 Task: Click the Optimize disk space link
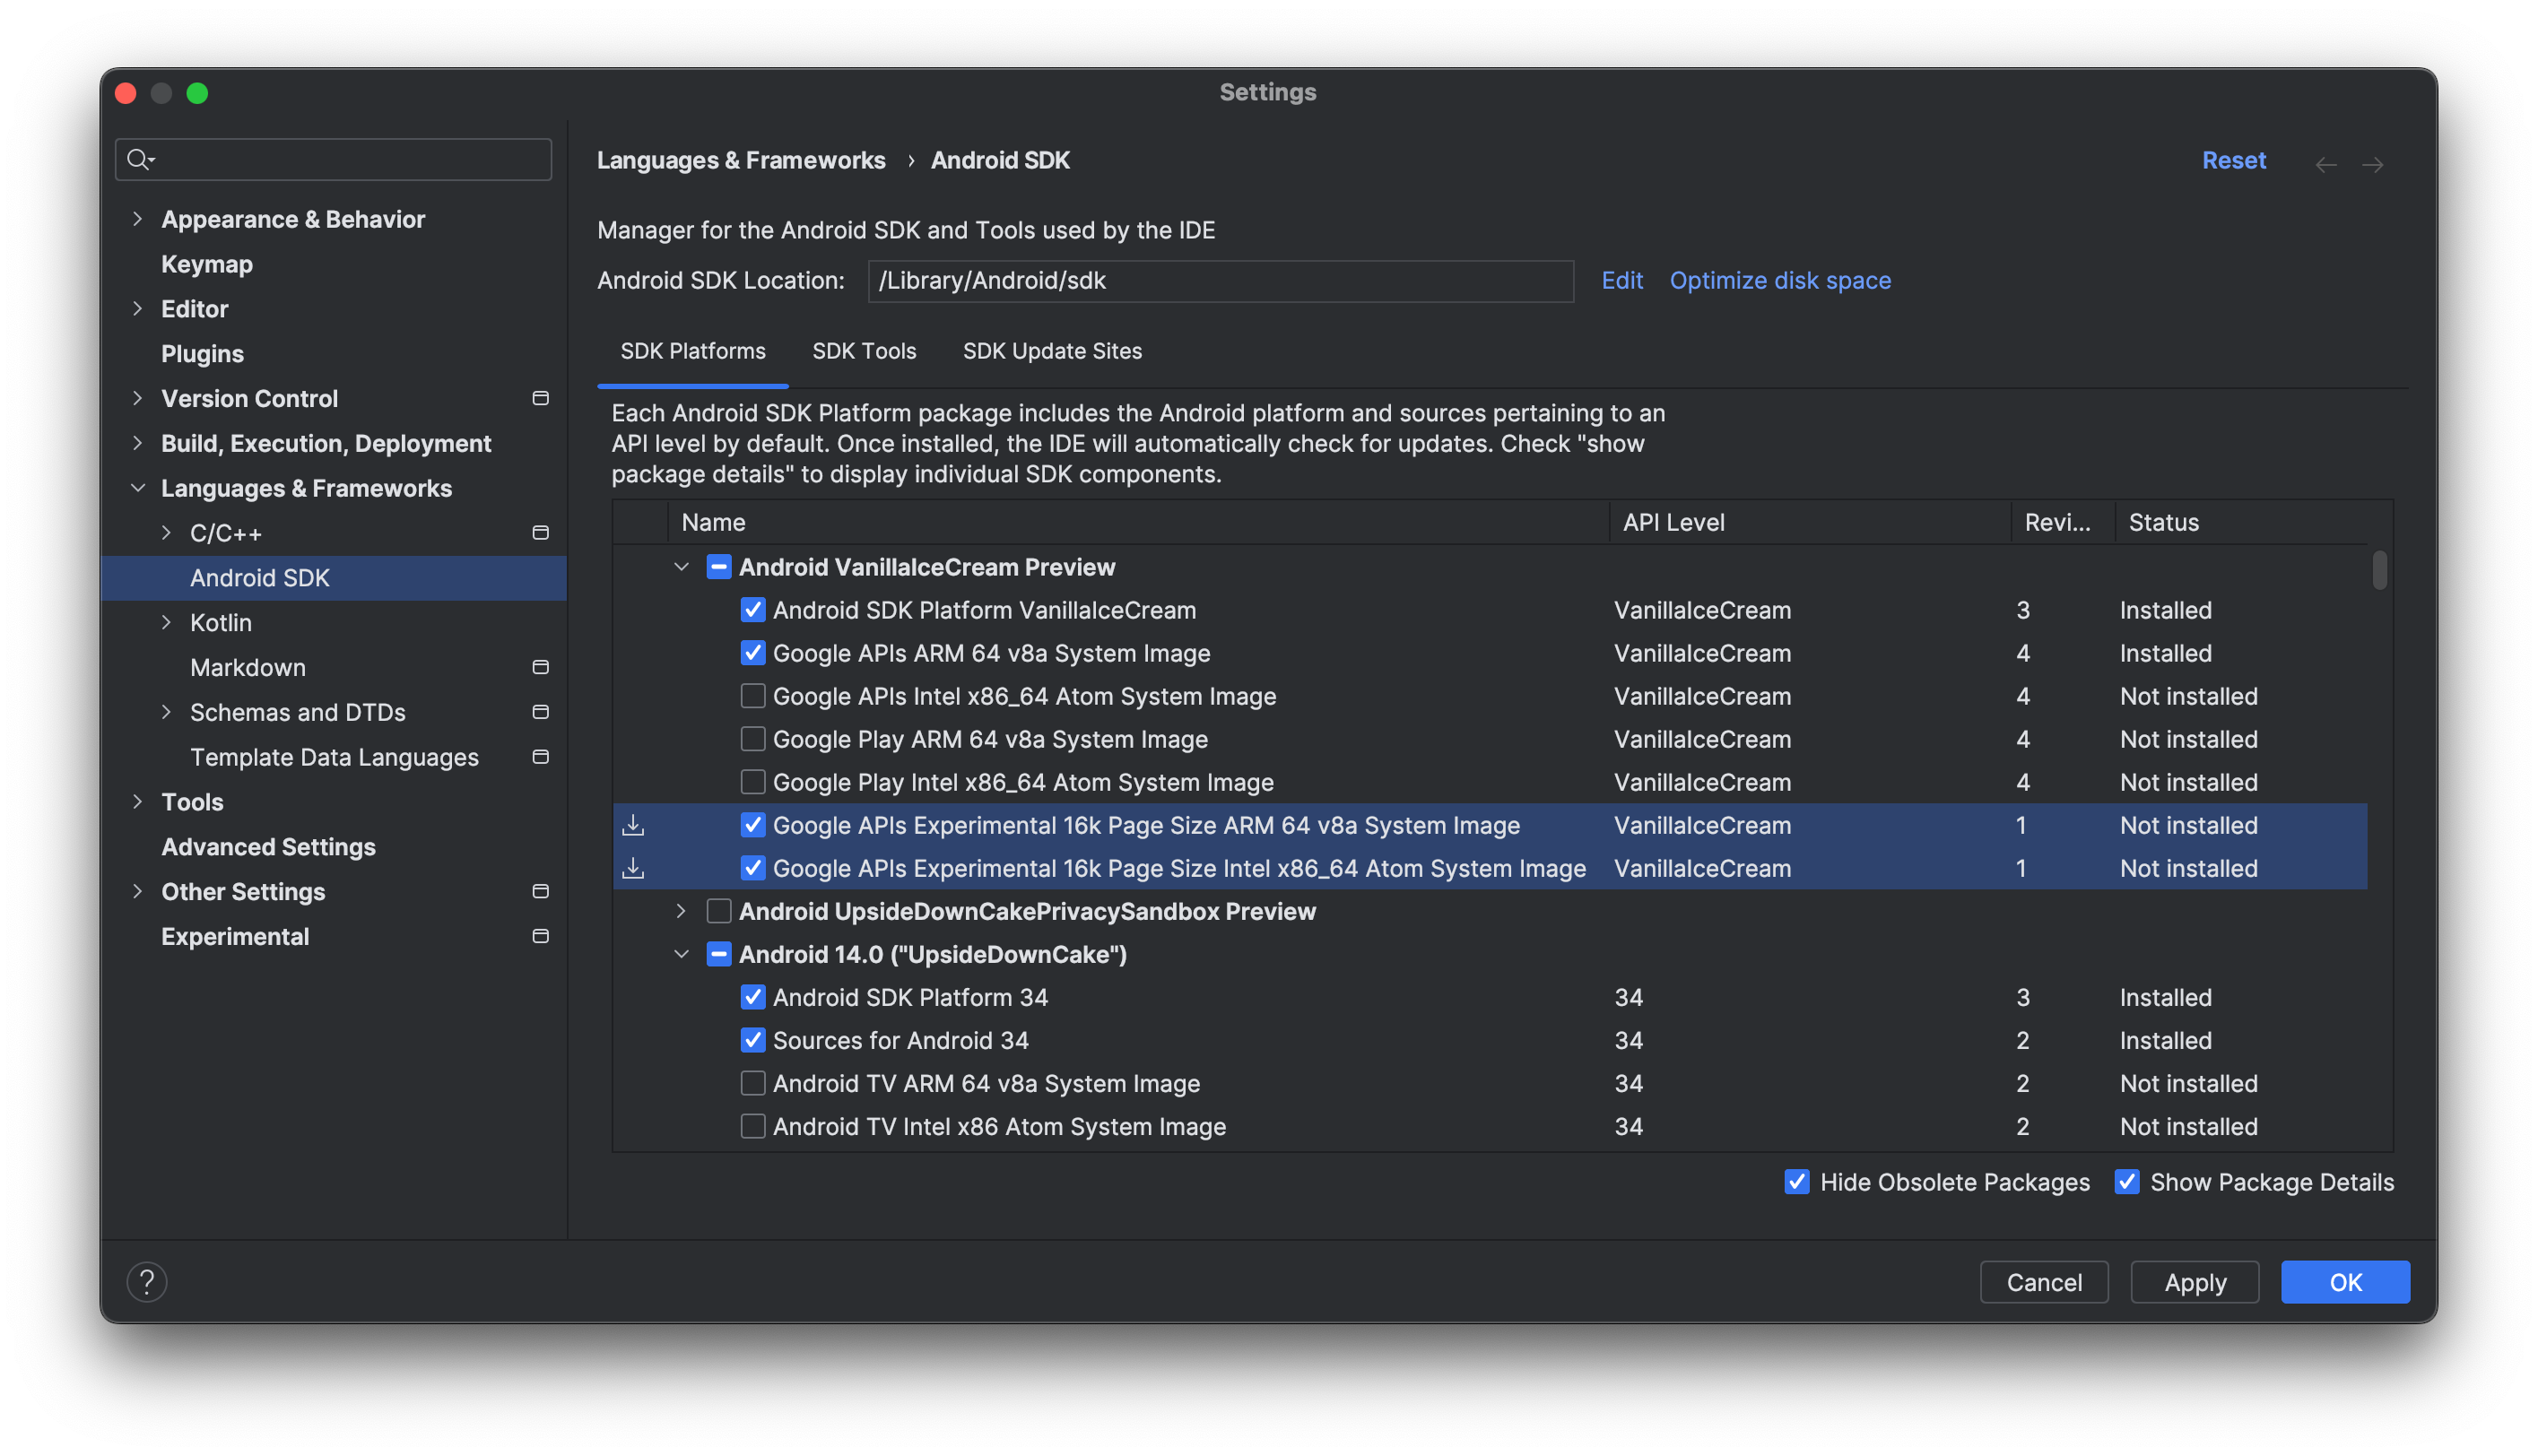pos(1779,277)
